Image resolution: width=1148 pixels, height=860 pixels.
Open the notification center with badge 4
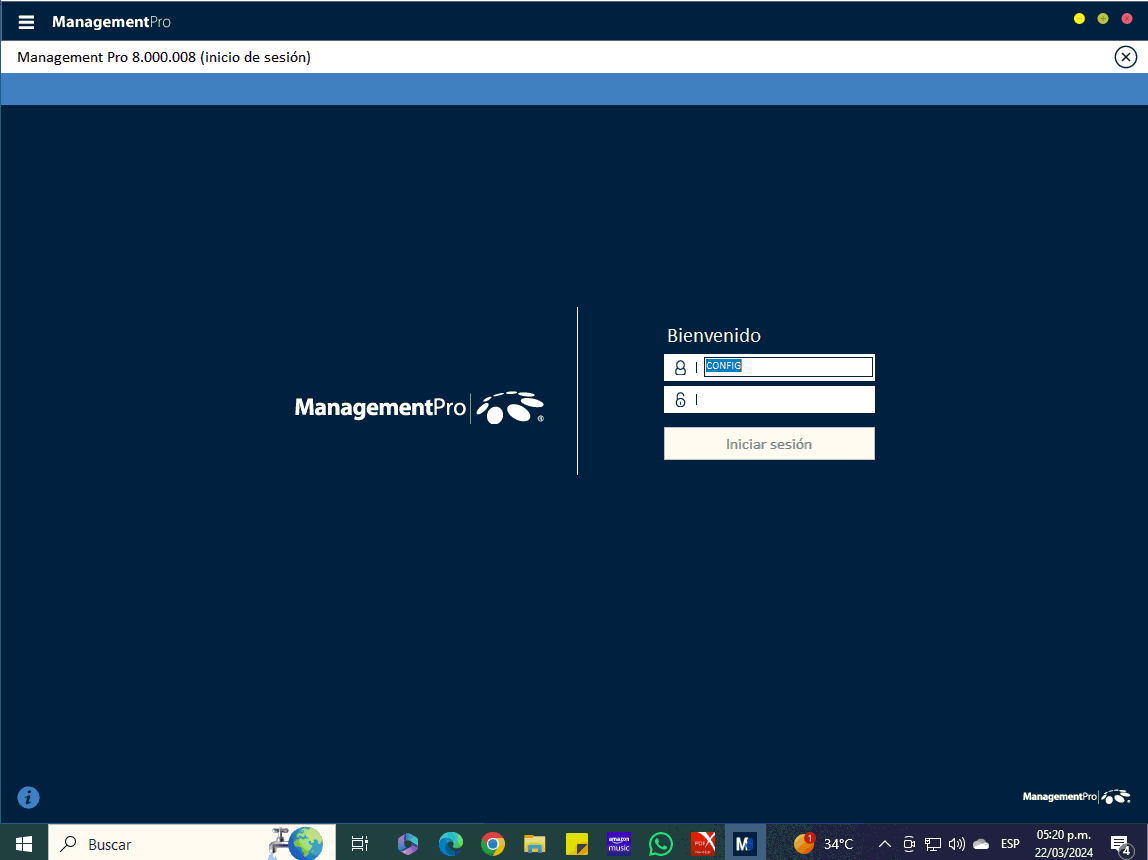(x=1120, y=845)
